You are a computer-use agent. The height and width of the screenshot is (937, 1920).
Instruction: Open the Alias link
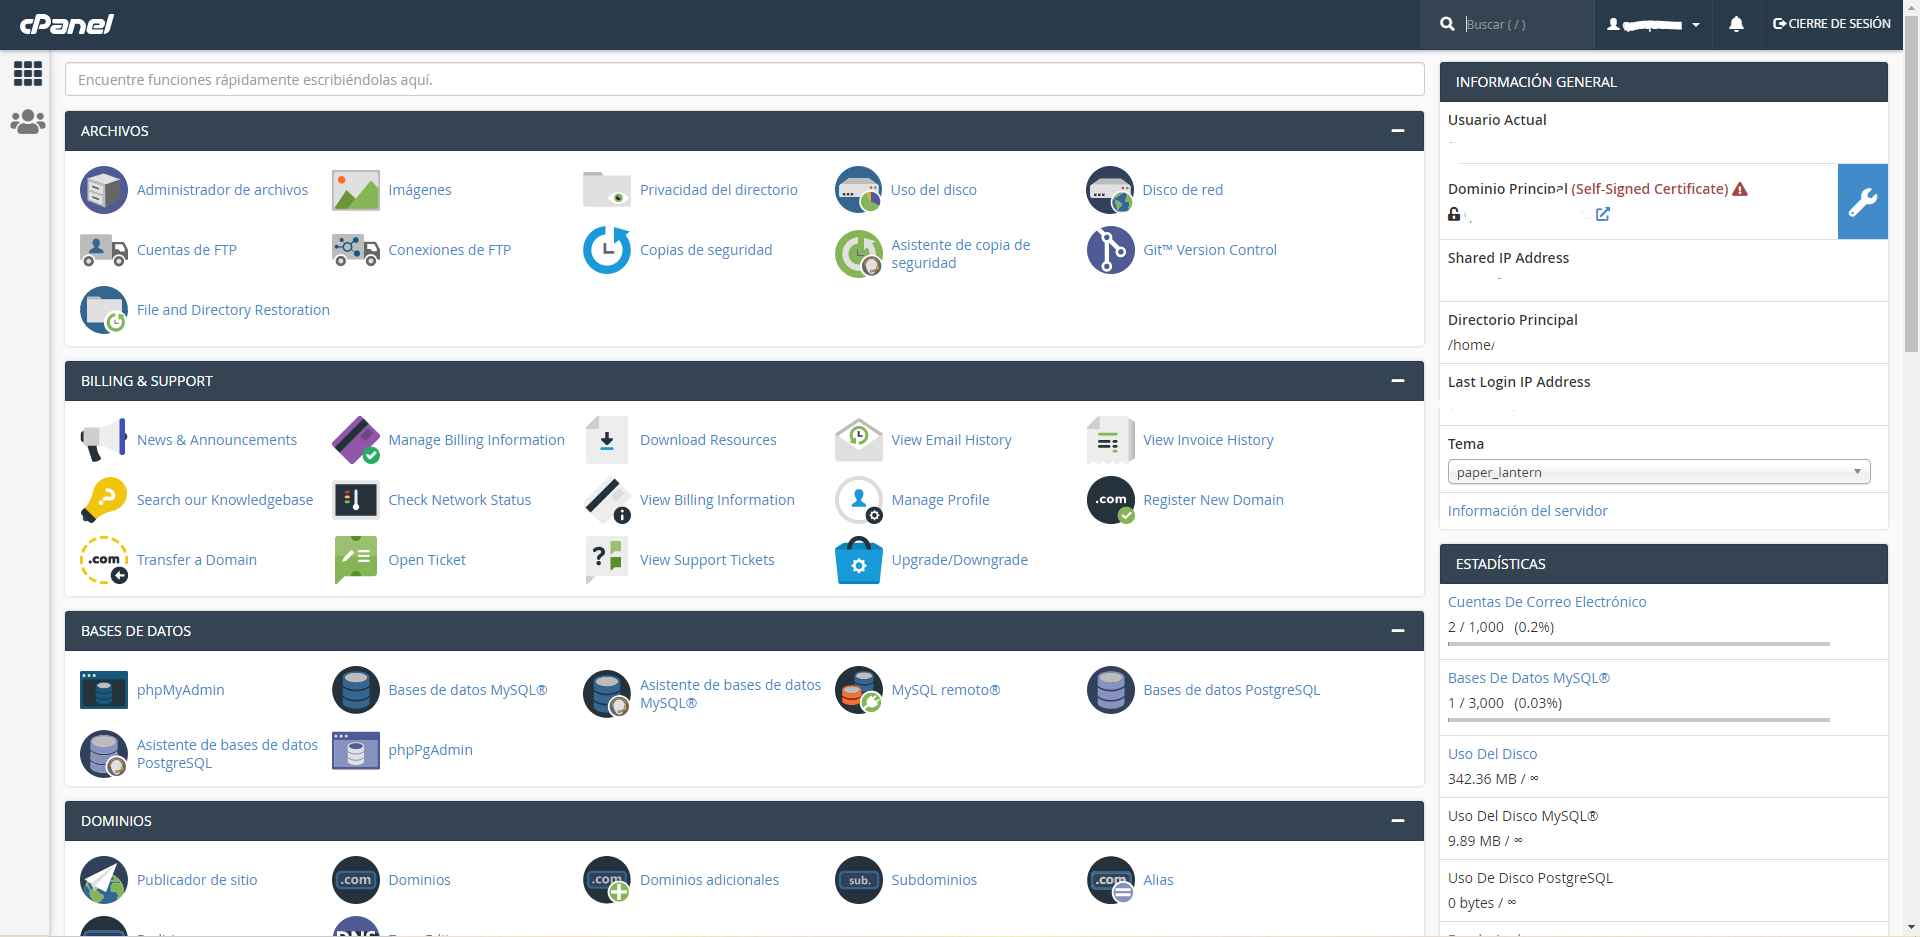pos(1158,880)
